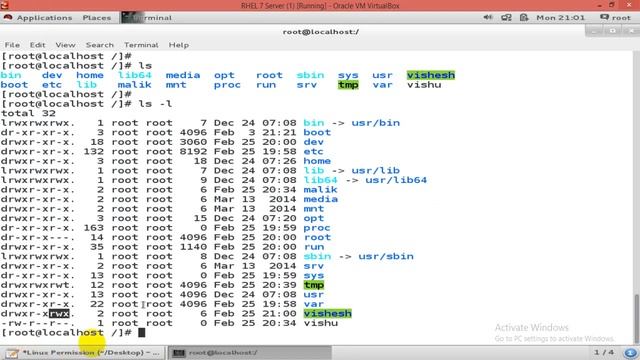Click the 'home' entry in ls output first row

(x=90, y=76)
